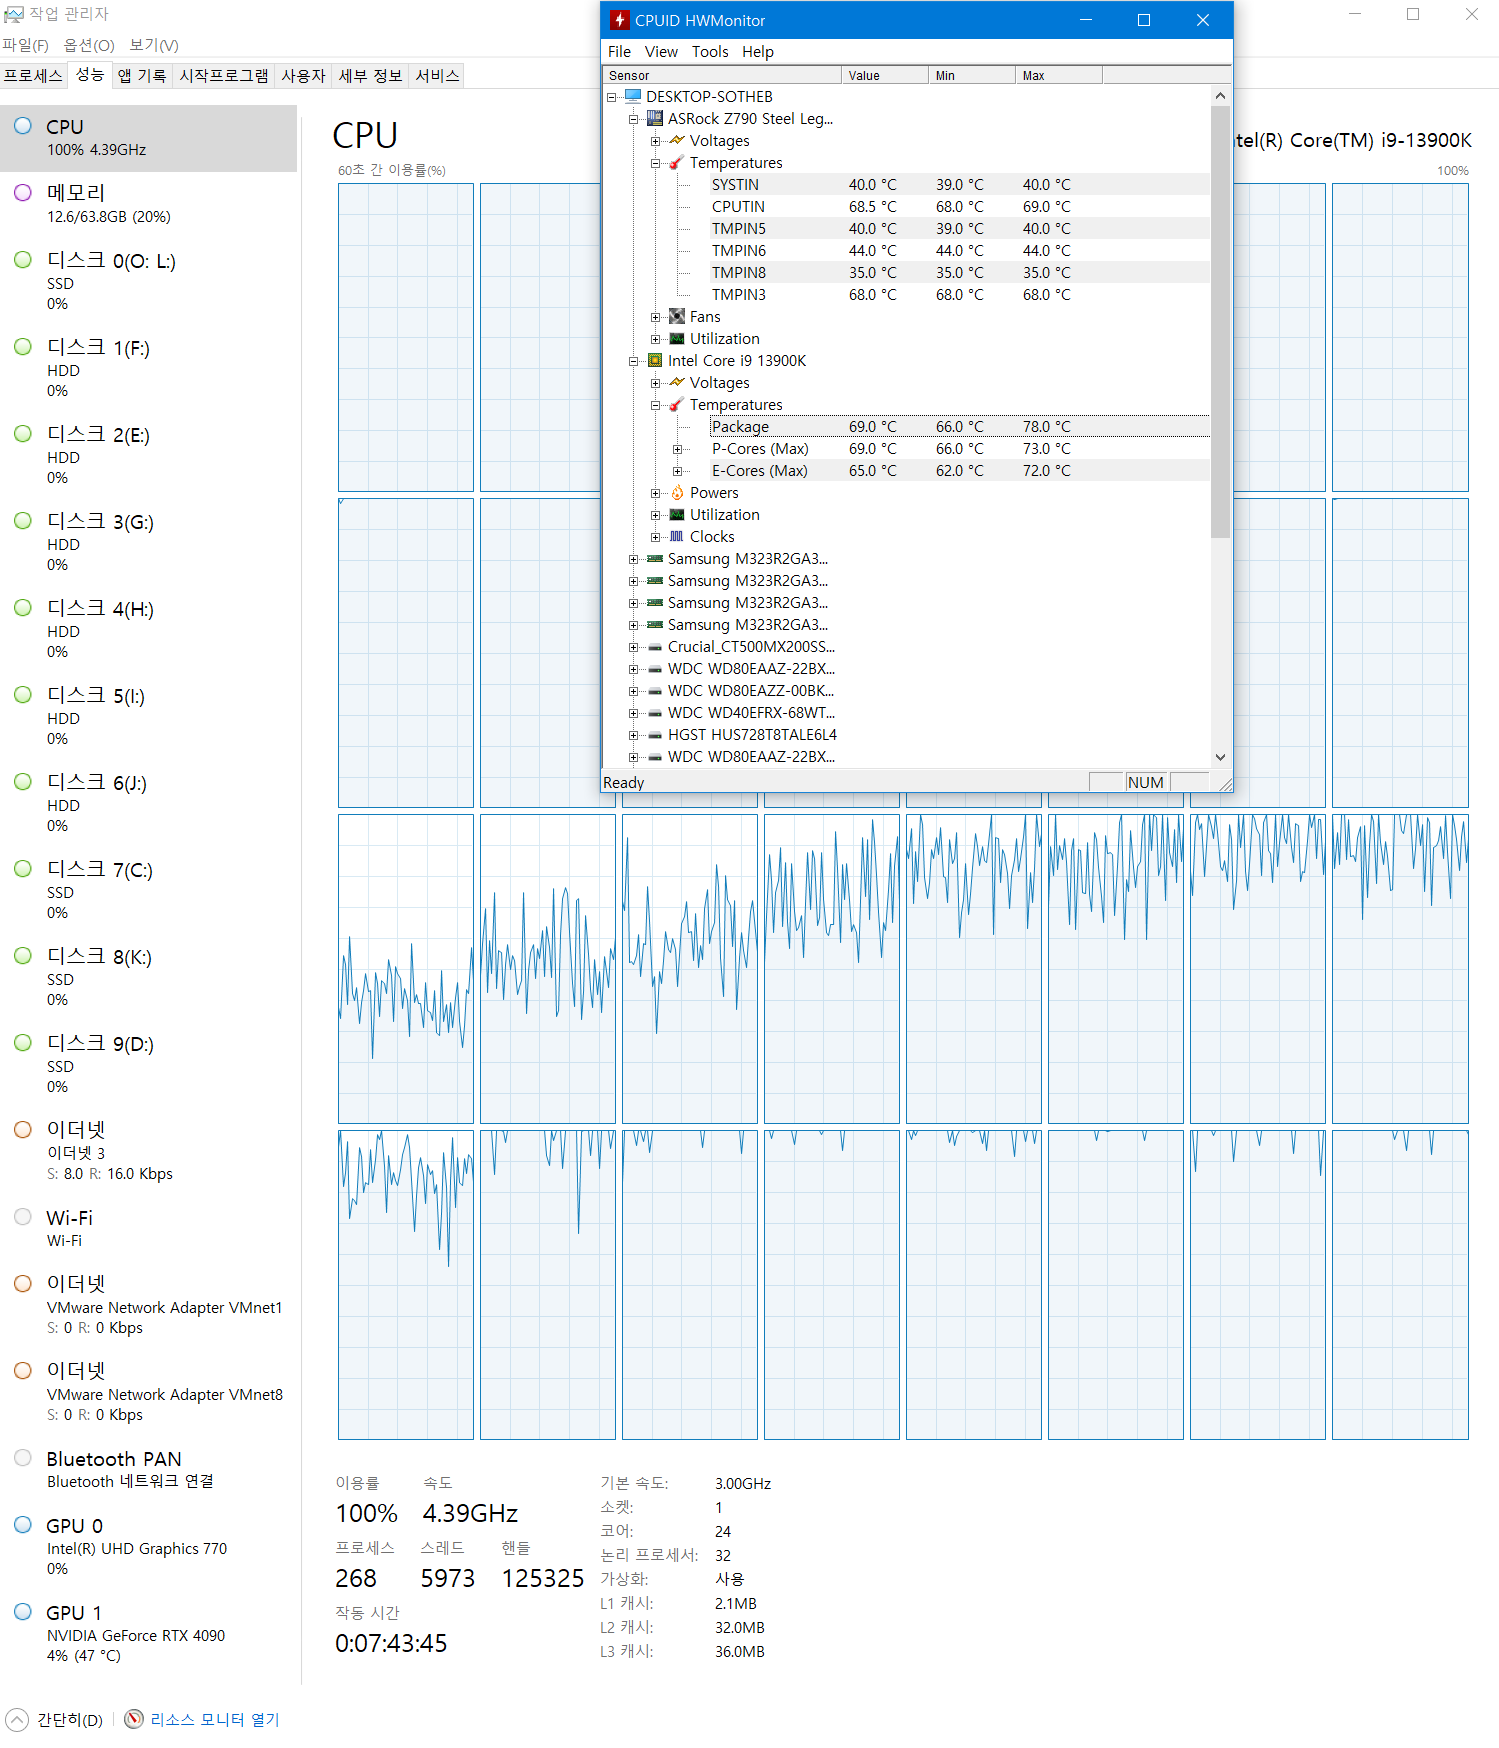Select 이더넷 3 network entry
Image resolution: width=1499 pixels, height=1748 pixels.
pyautogui.click(x=149, y=1151)
